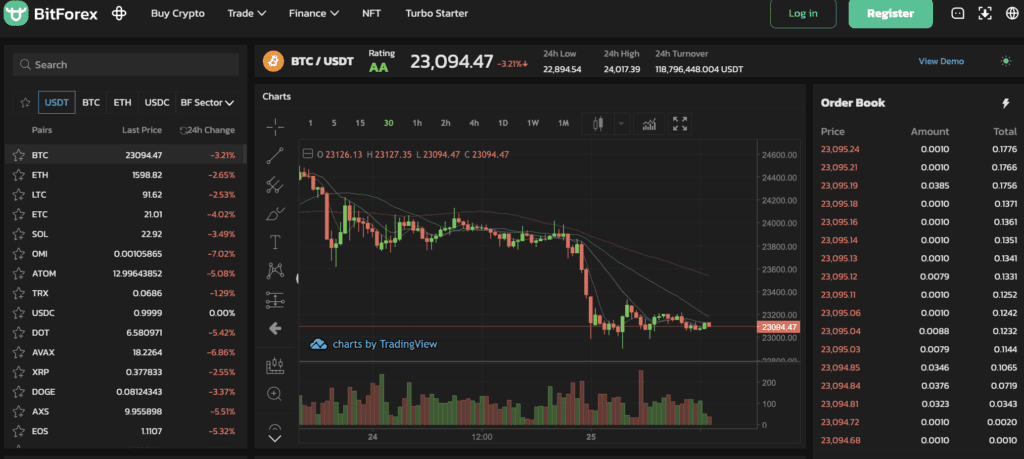The image size is (1024, 459).
Task: Set chart interval to 1h
Action: click(x=417, y=123)
